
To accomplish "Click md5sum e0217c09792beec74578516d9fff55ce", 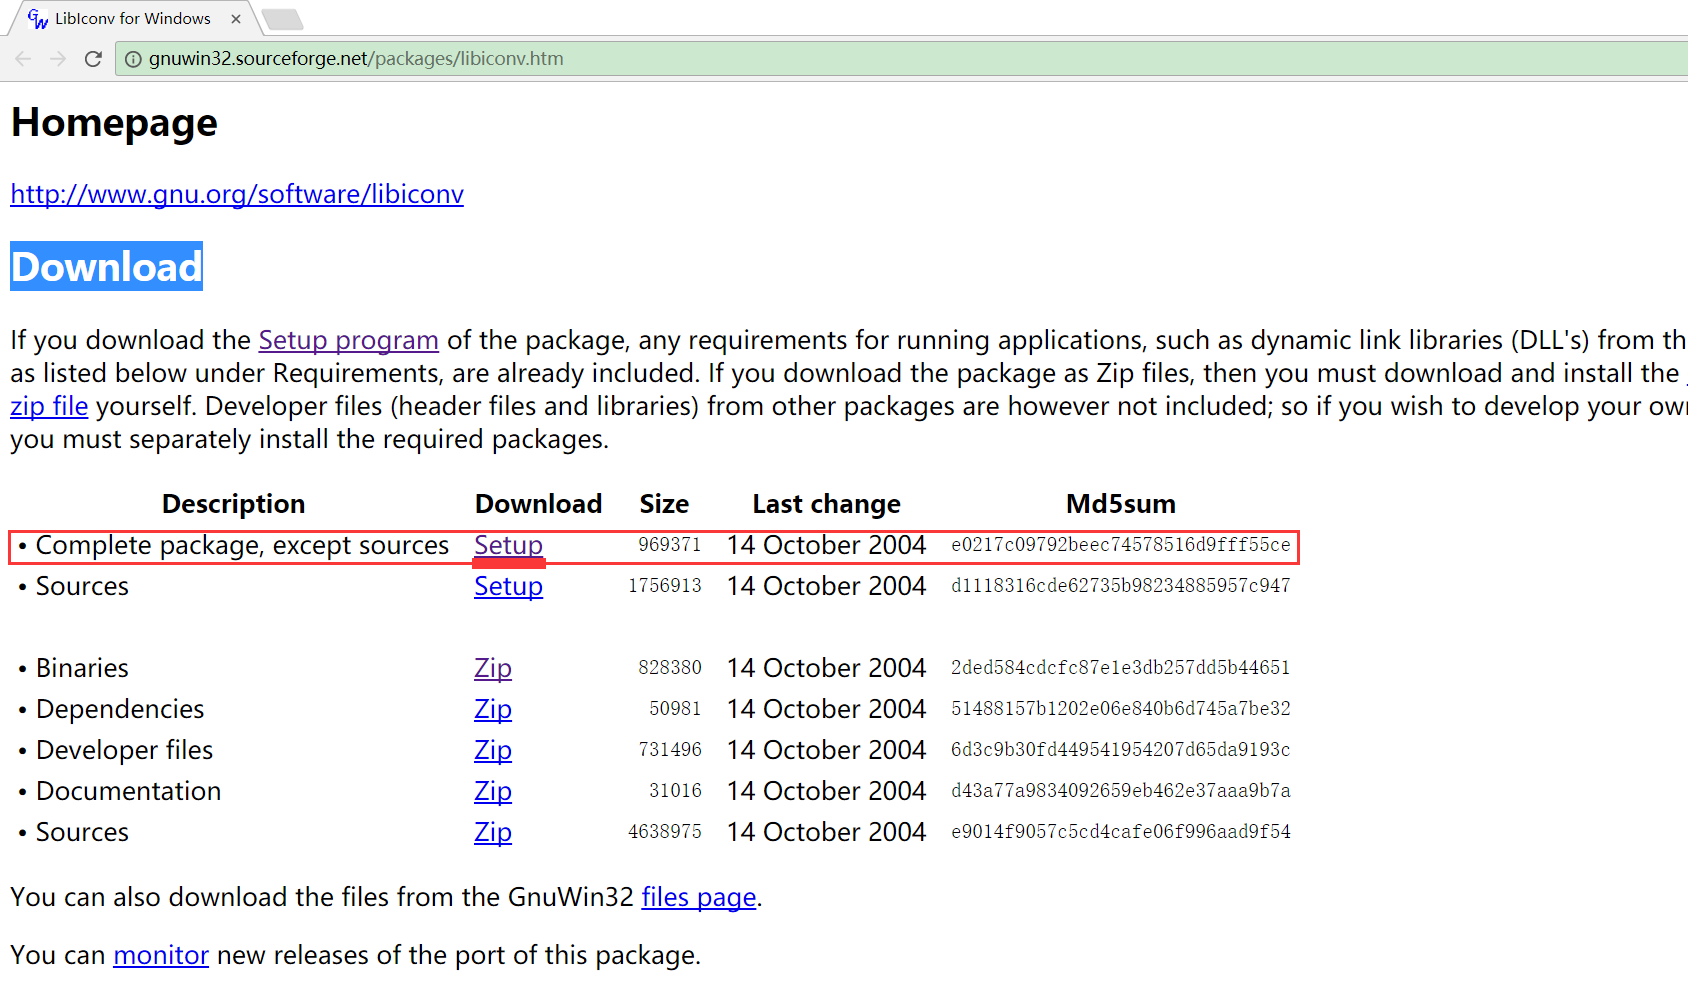I will 1121,545.
